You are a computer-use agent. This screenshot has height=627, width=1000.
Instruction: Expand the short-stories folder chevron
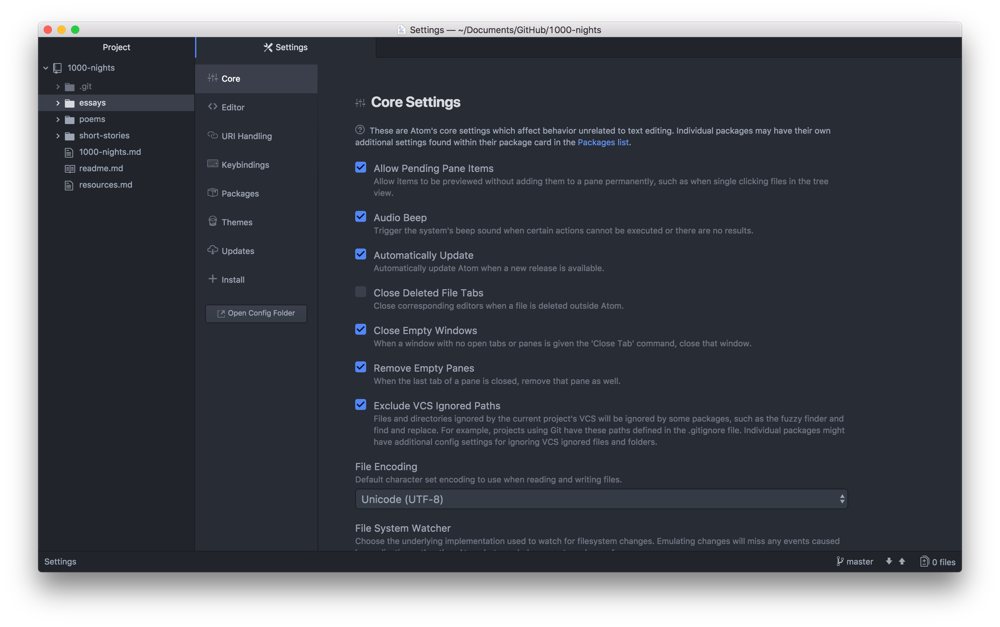click(x=57, y=136)
